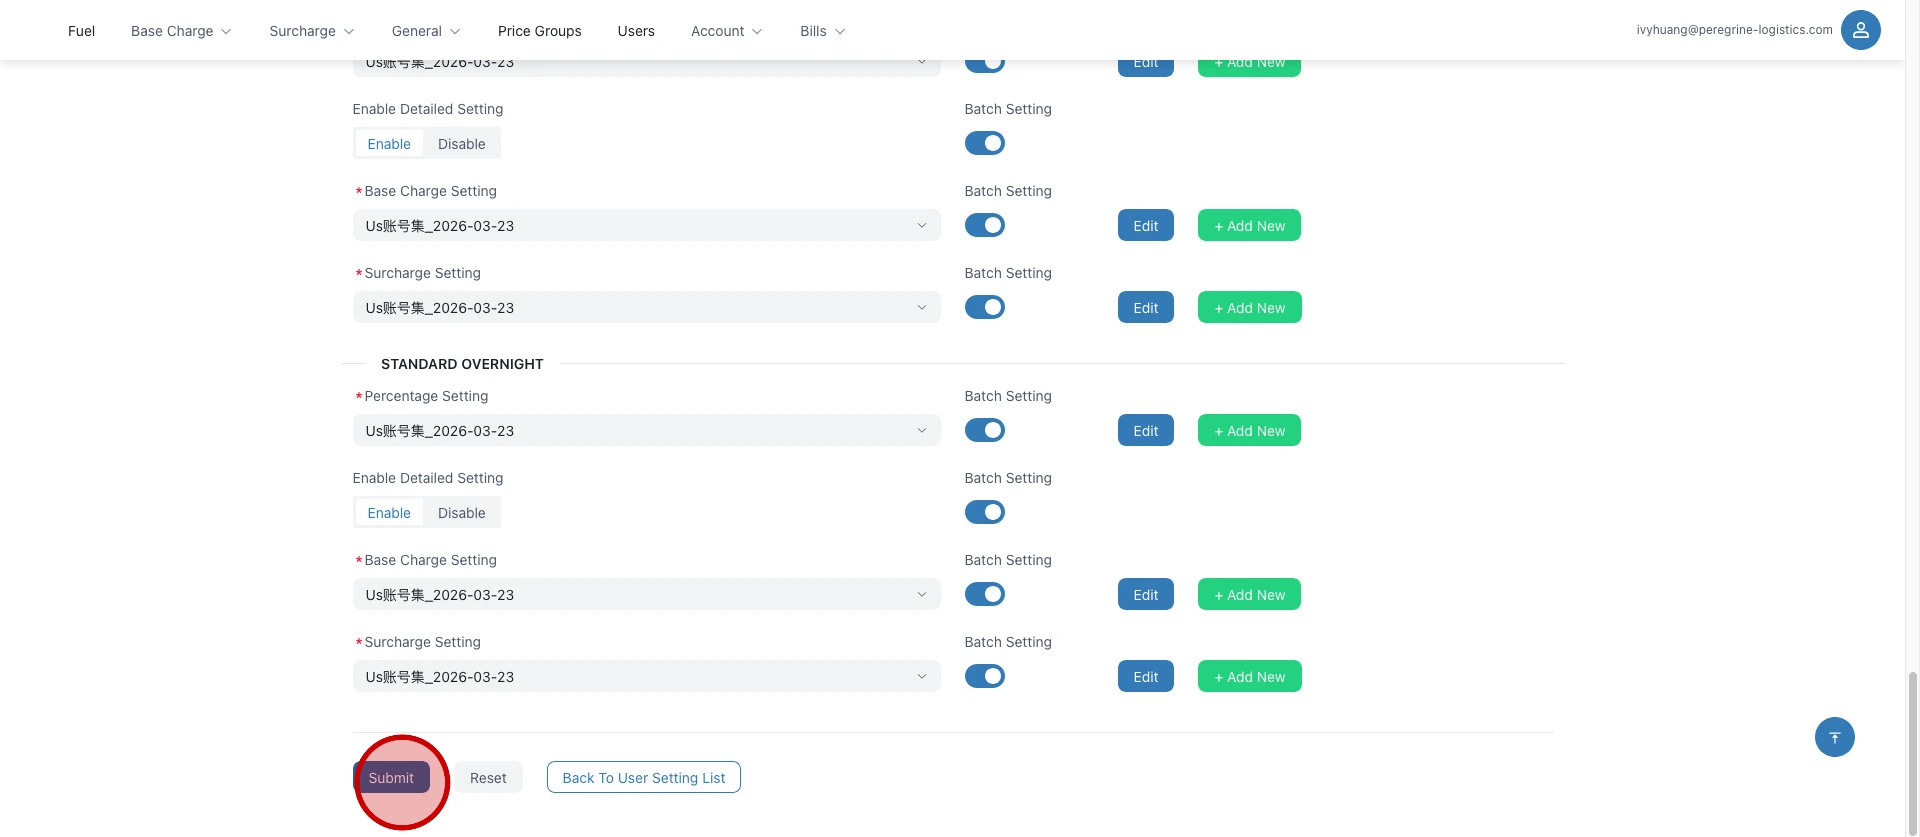Open the Bills menu chevron
Viewport: 1920px width, 837px height.
point(840,32)
